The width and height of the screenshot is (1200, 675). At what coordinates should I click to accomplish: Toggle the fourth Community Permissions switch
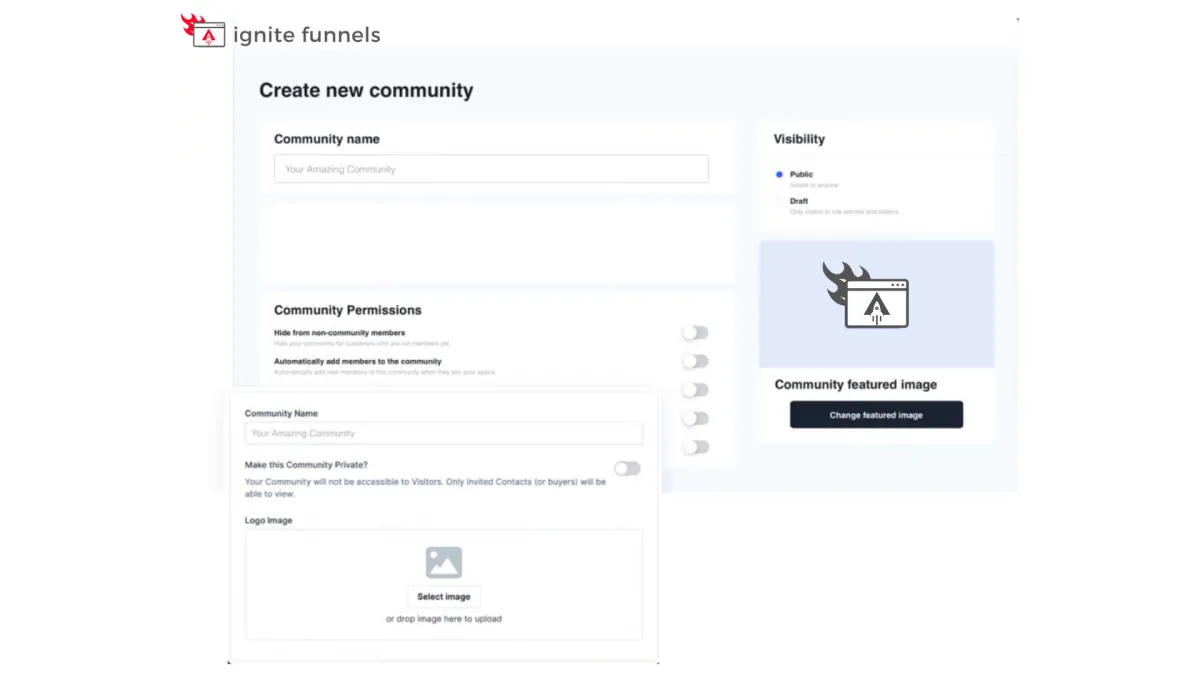tap(695, 418)
